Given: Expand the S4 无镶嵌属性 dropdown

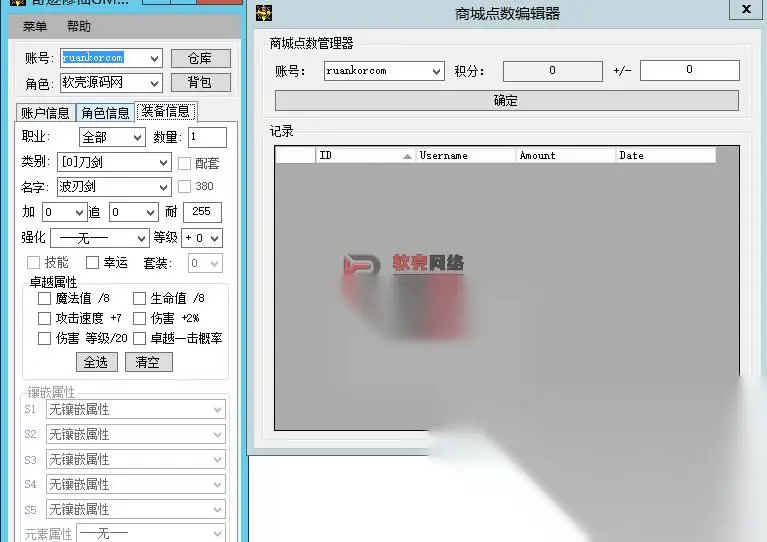Looking at the screenshot, I should pos(218,484).
